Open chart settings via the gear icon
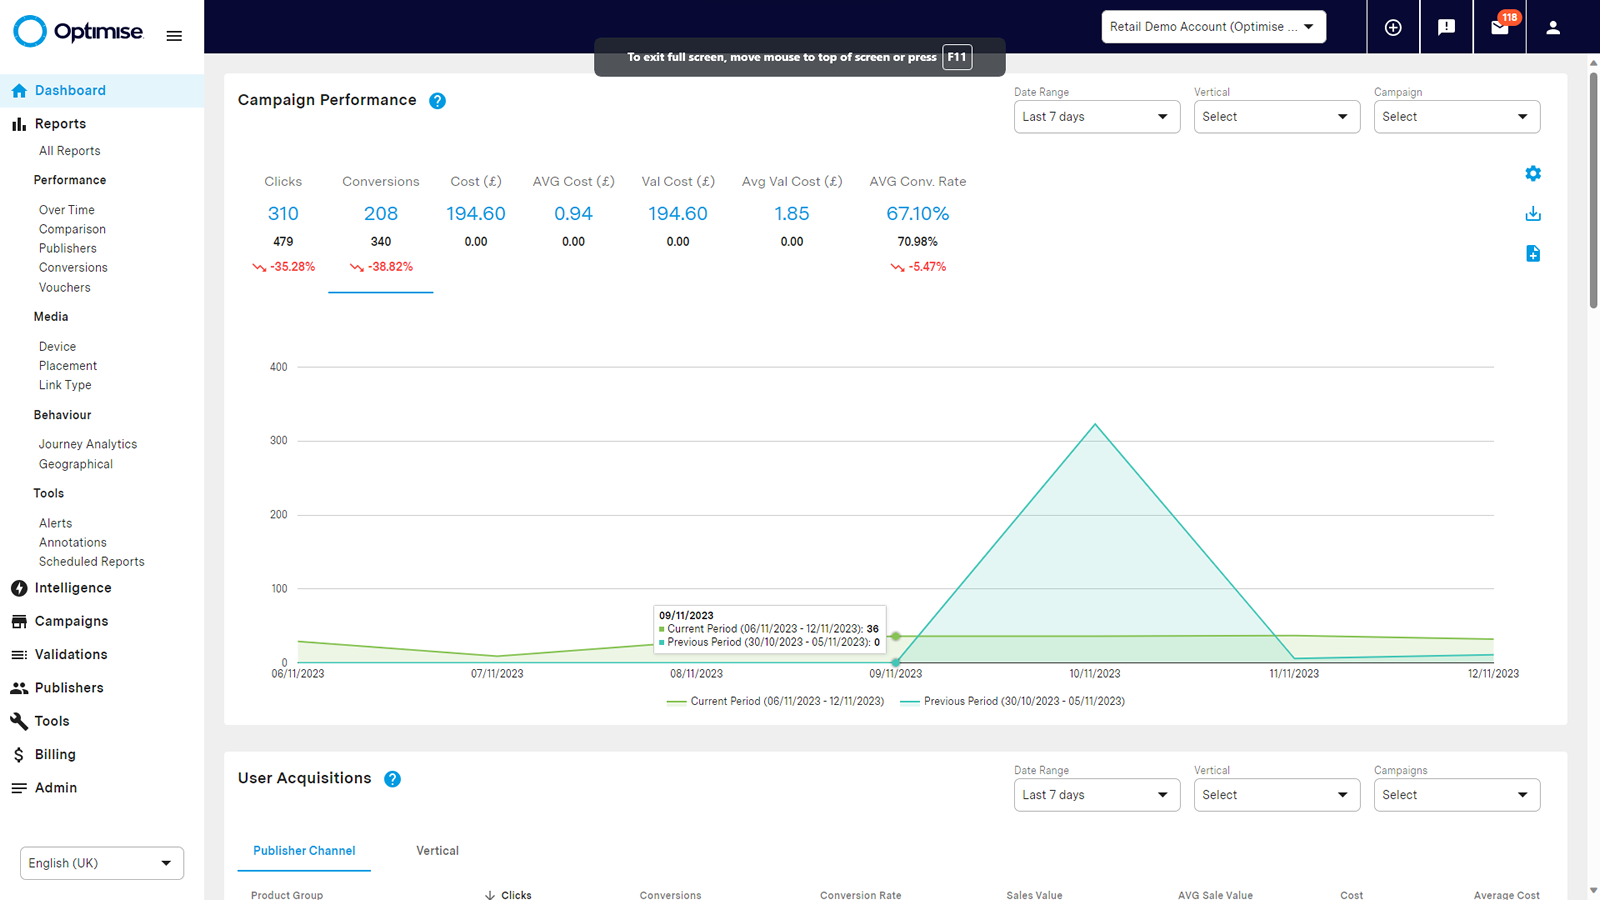Image resolution: width=1600 pixels, height=900 pixels. (1532, 173)
